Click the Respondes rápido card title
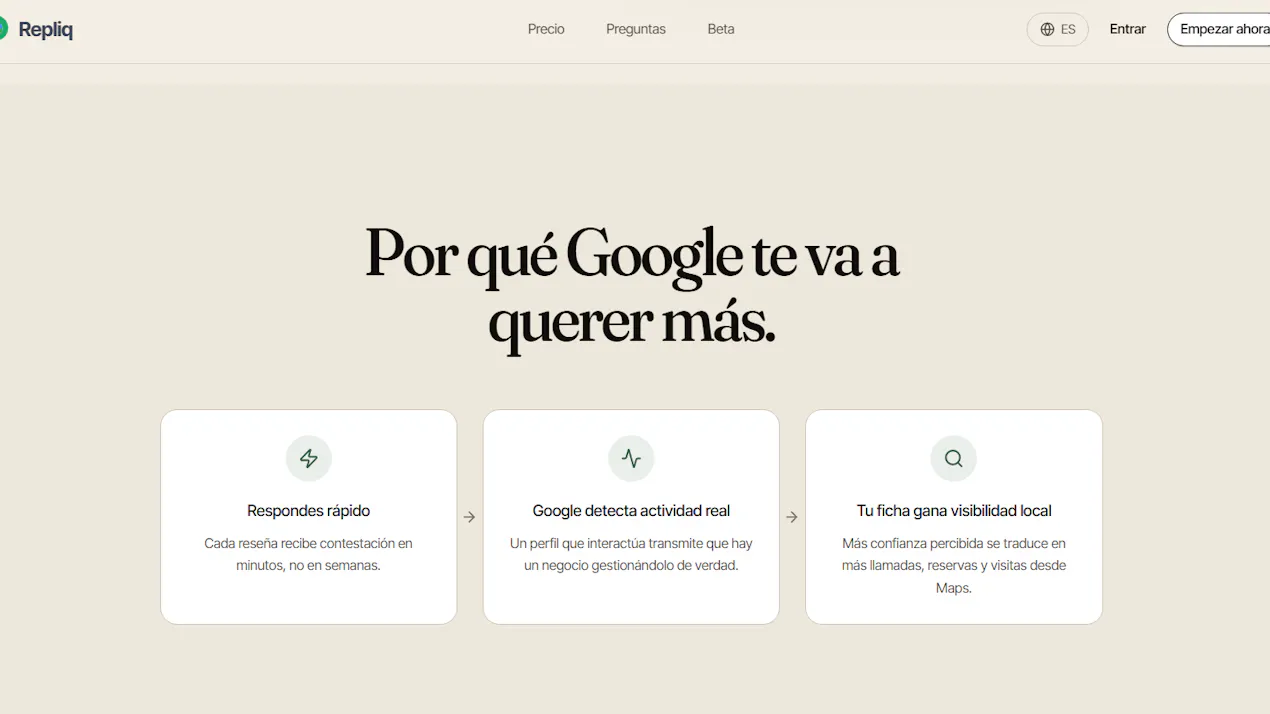 click(309, 511)
